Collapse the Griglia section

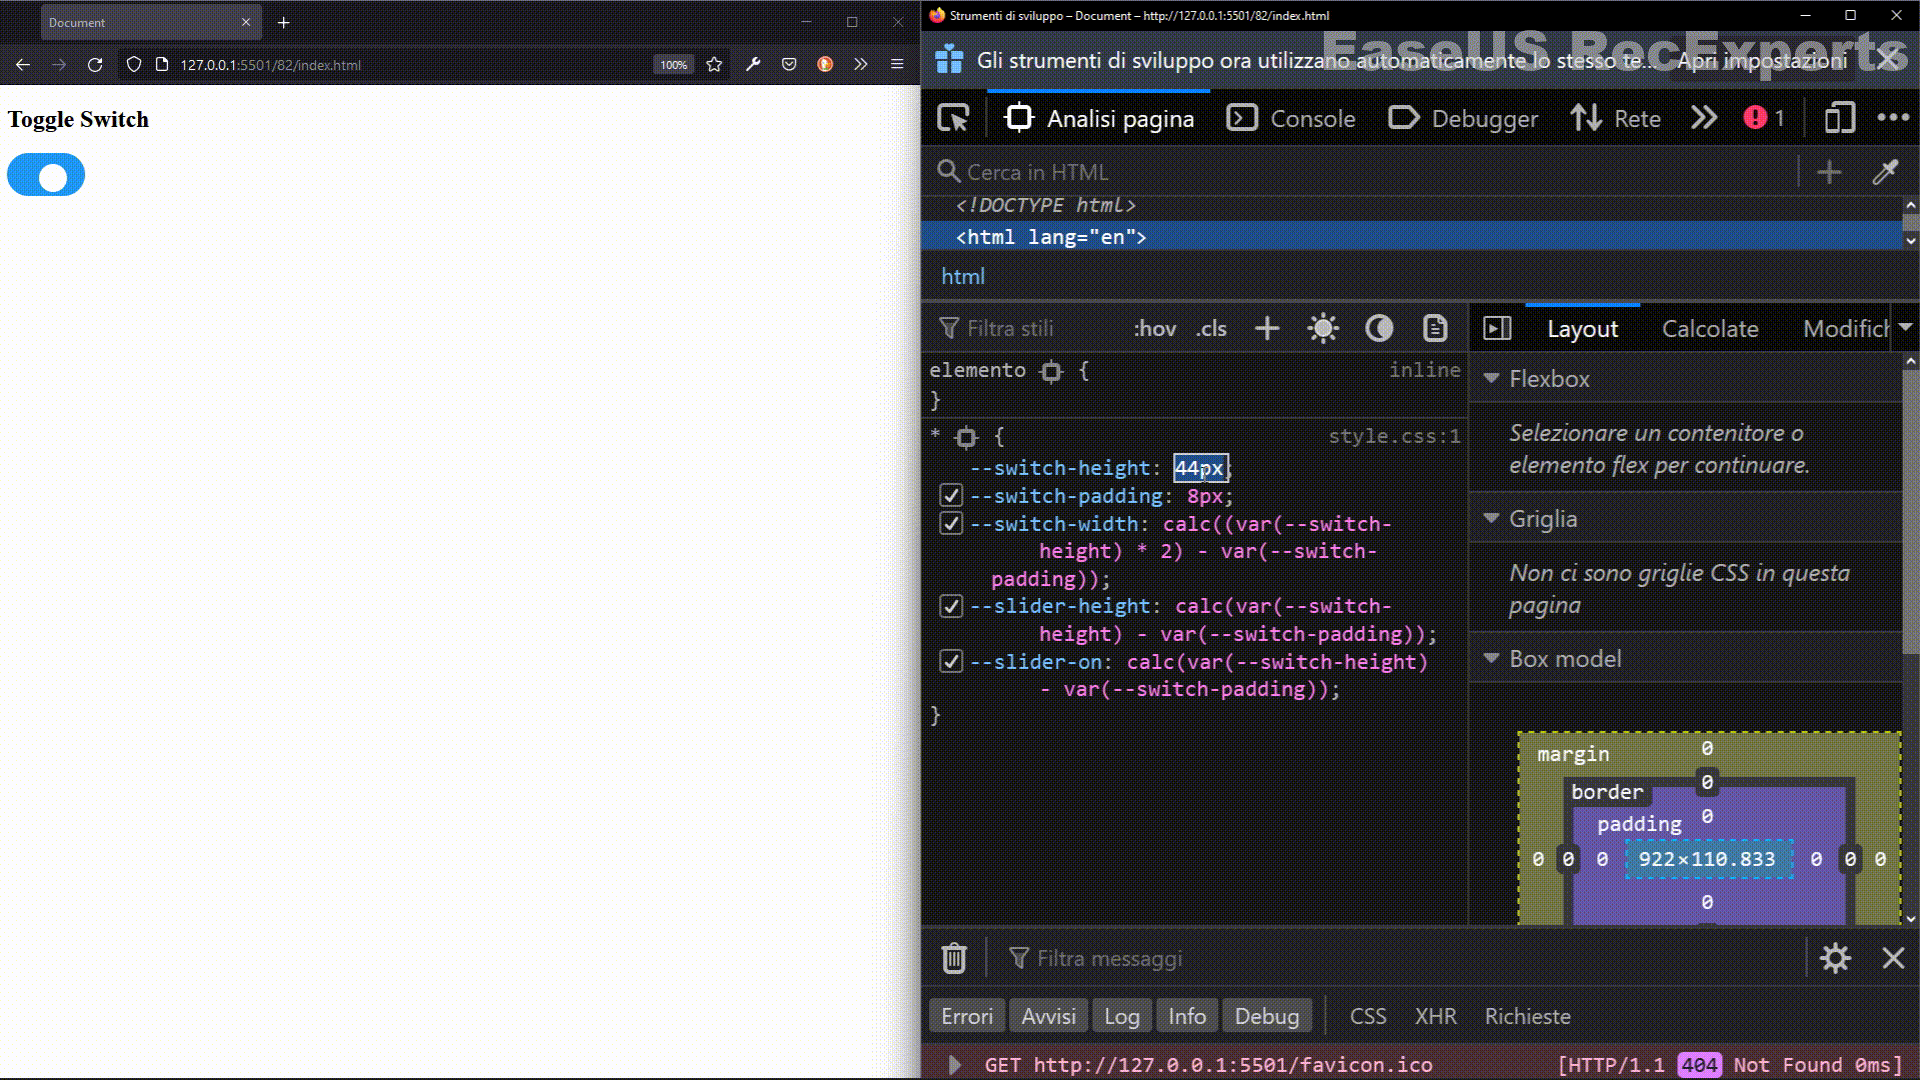(x=1491, y=519)
